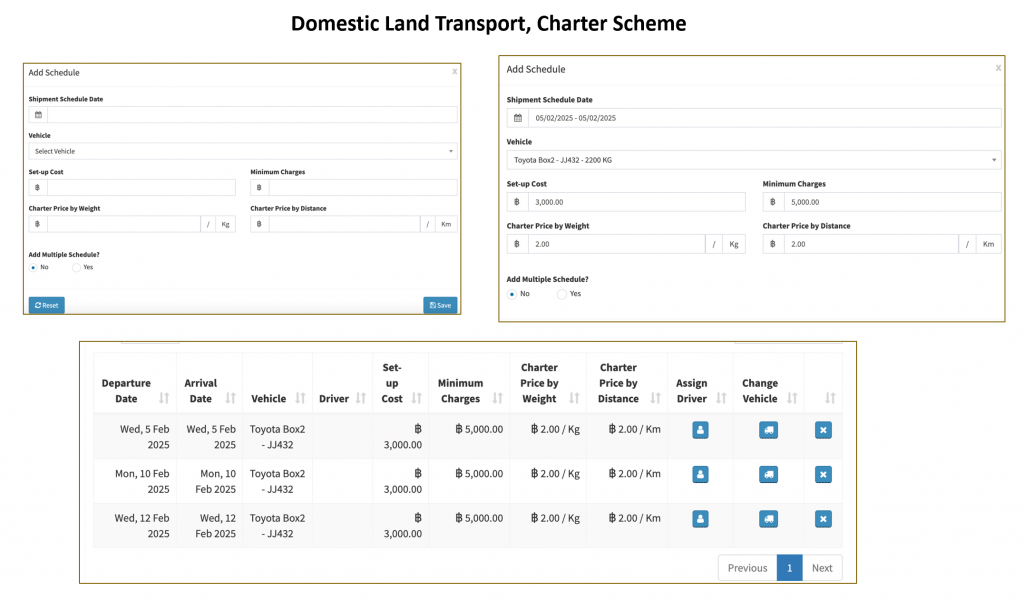Click Assign Driver icon for Wed, 5 Feb row

click(700, 430)
